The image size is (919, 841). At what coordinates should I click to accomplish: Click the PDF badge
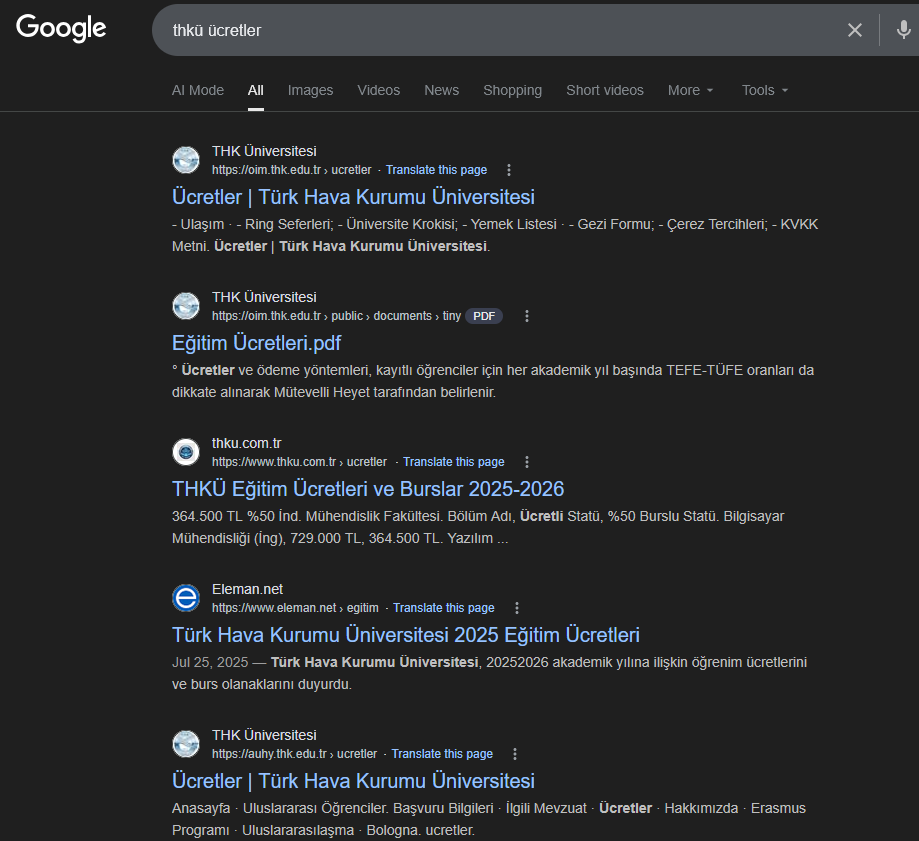click(484, 316)
